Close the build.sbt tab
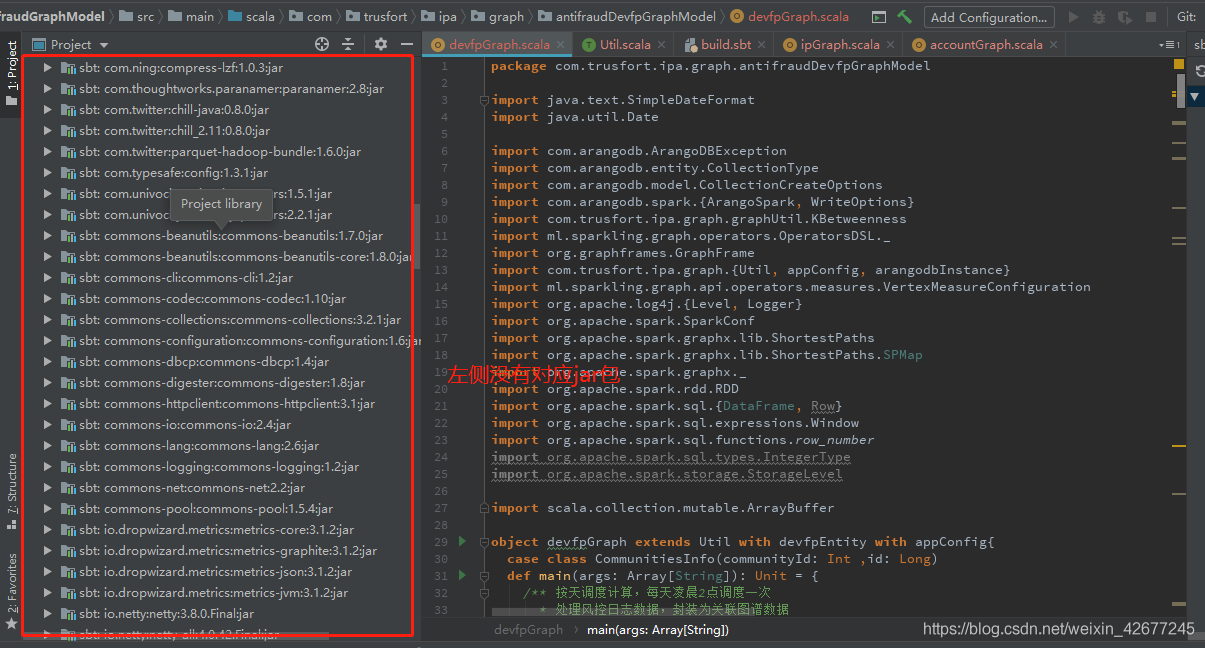This screenshot has height=648, width=1205. pos(762,44)
